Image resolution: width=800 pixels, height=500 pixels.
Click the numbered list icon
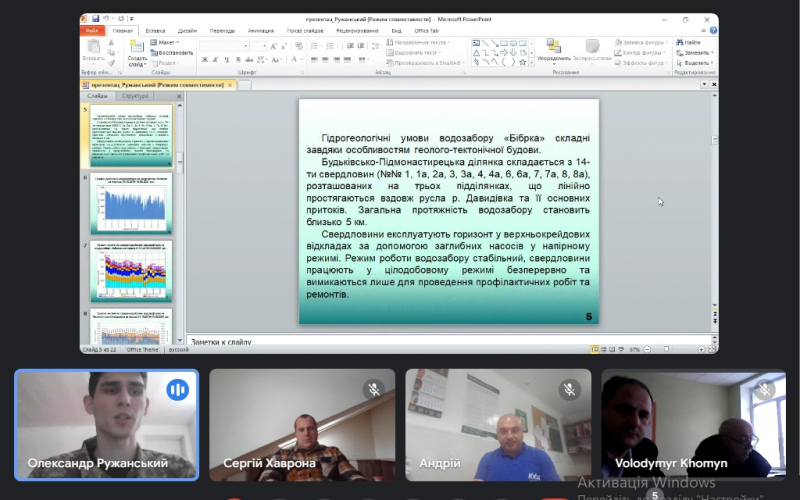(330, 46)
